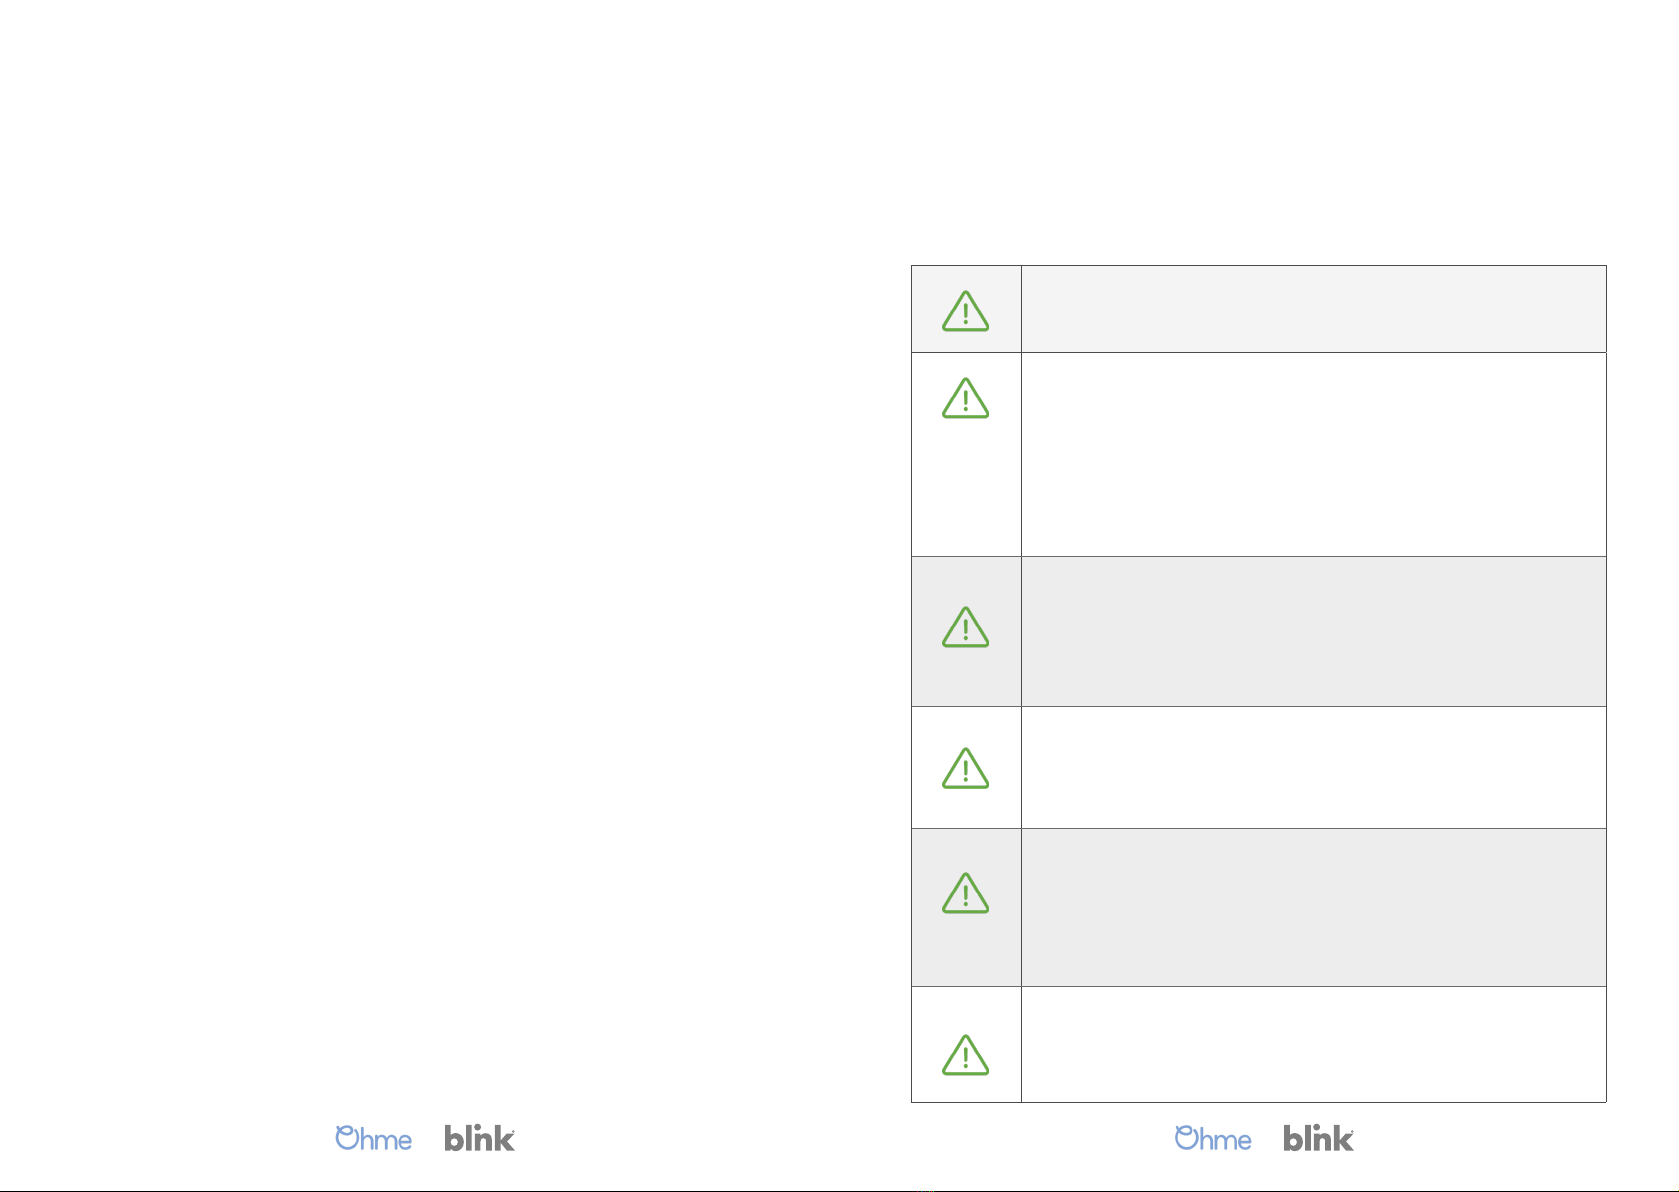Select the last row's green warning triangle
Viewport: 1679px width, 1192px height.
tap(965, 1055)
